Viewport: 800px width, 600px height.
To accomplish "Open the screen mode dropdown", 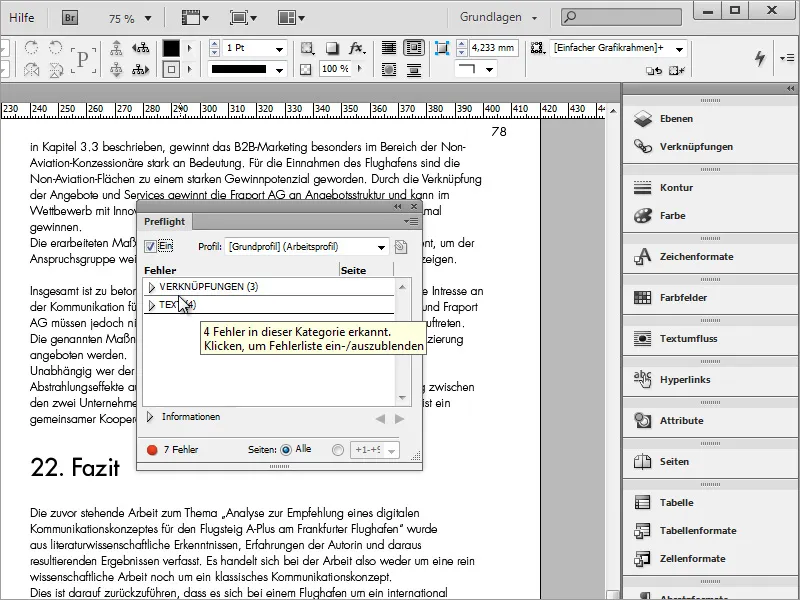I will (243, 18).
